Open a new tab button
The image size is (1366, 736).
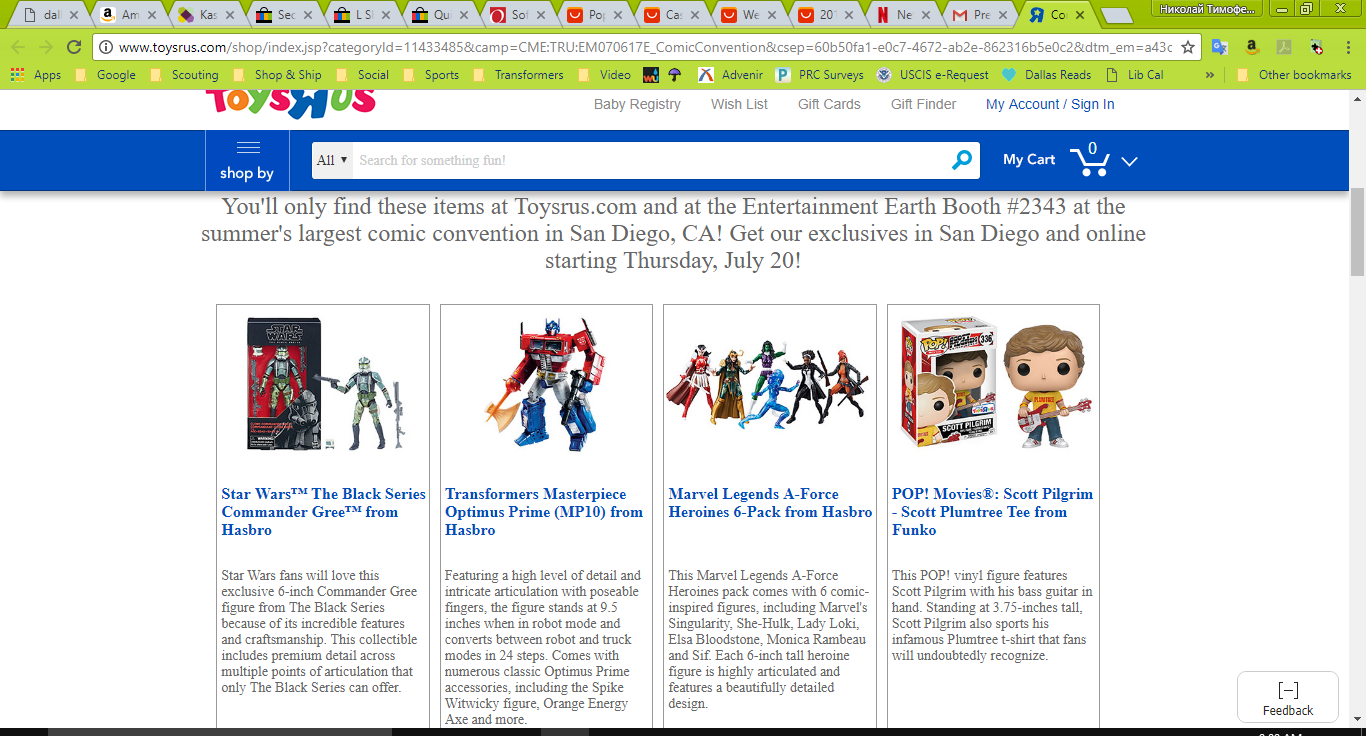[x=1116, y=15]
